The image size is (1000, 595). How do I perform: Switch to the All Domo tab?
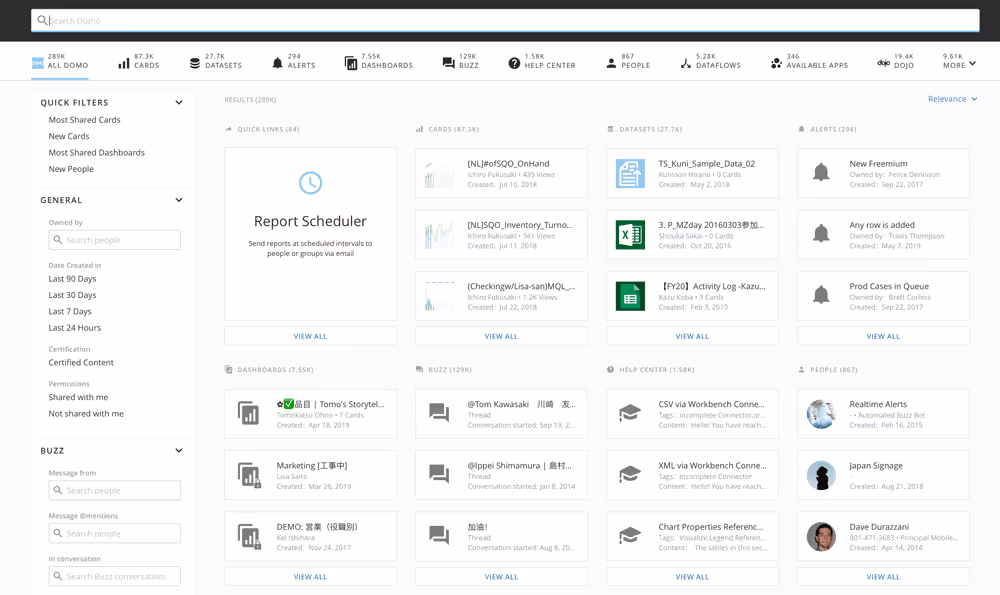(x=60, y=61)
